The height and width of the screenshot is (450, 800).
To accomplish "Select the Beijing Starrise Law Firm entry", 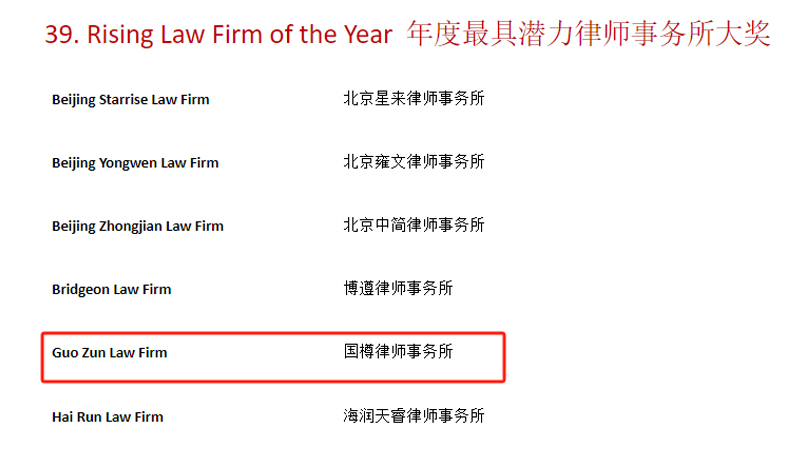I will click(131, 100).
